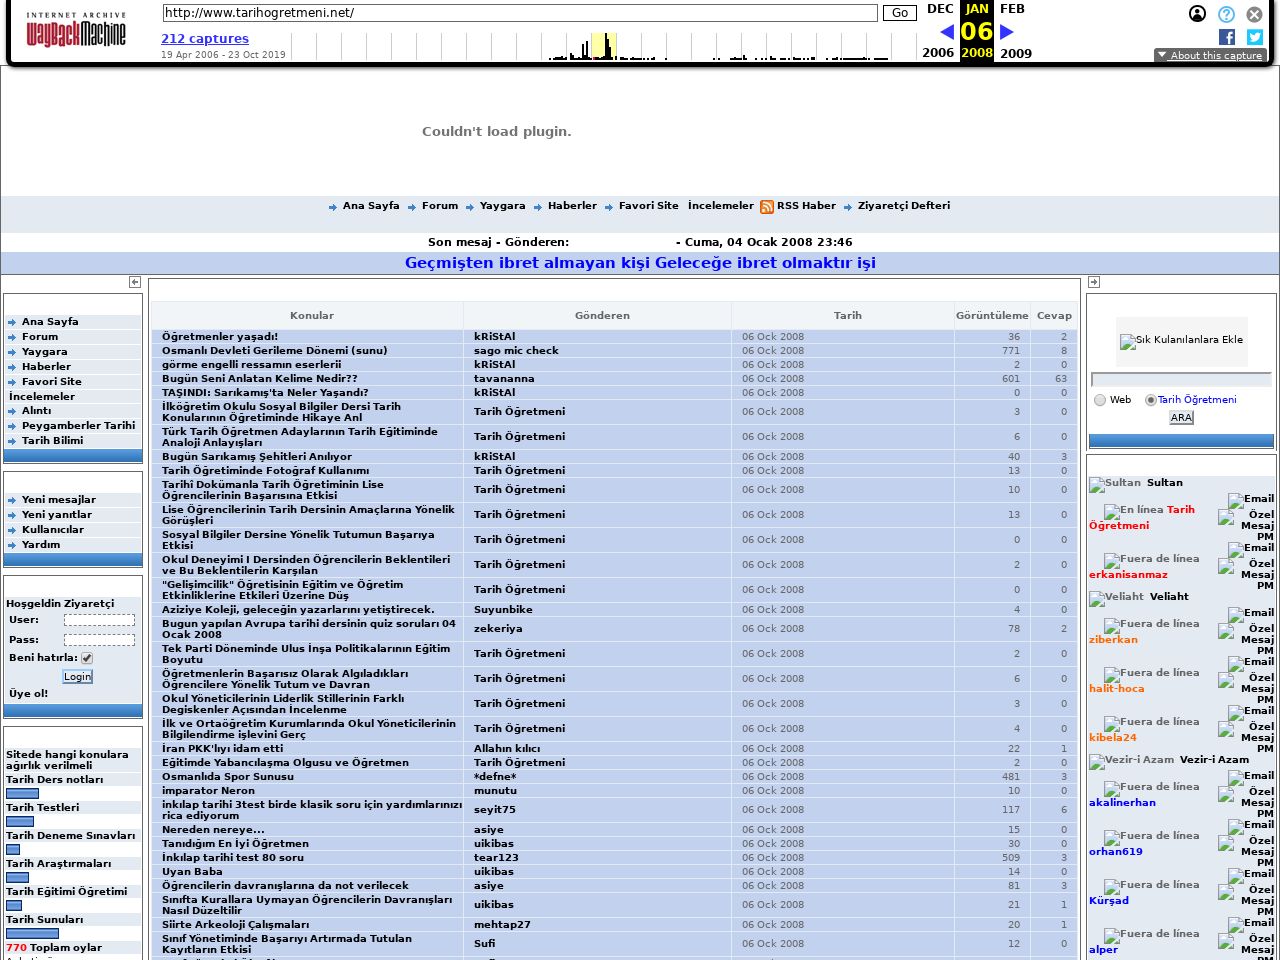1280x960 pixels.
Task: Click the 212 captures link
Action: tap(205, 38)
